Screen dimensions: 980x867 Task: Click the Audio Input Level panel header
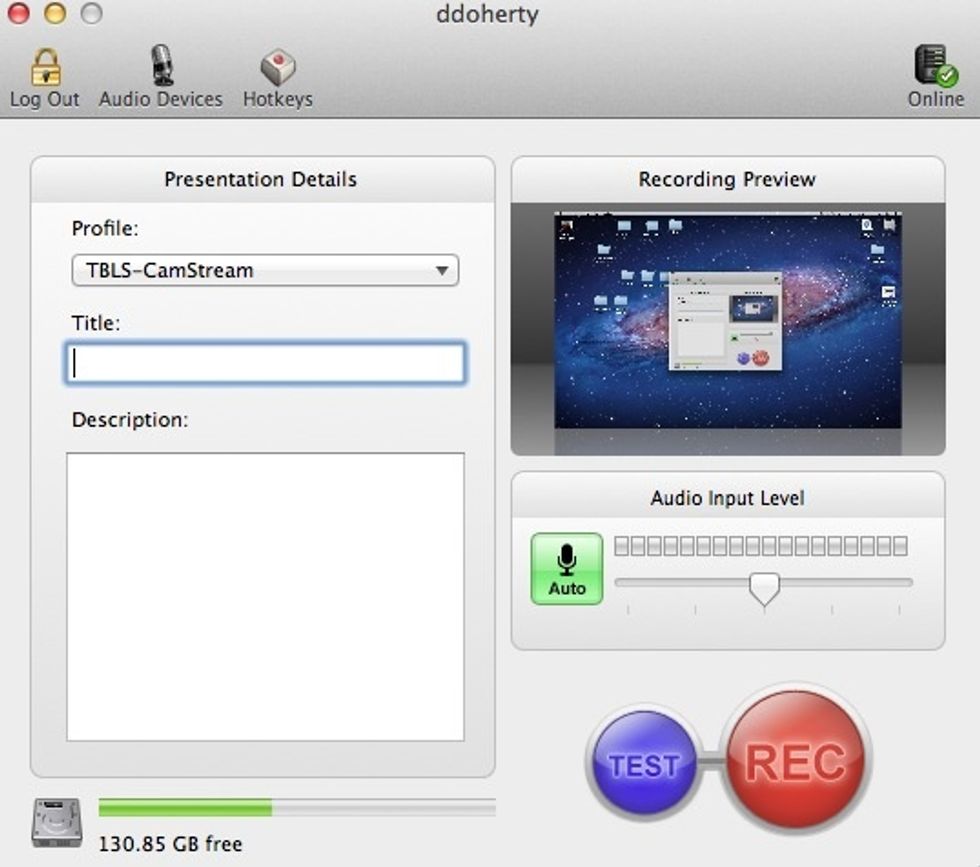pyautogui.click(x=727, y=497)
